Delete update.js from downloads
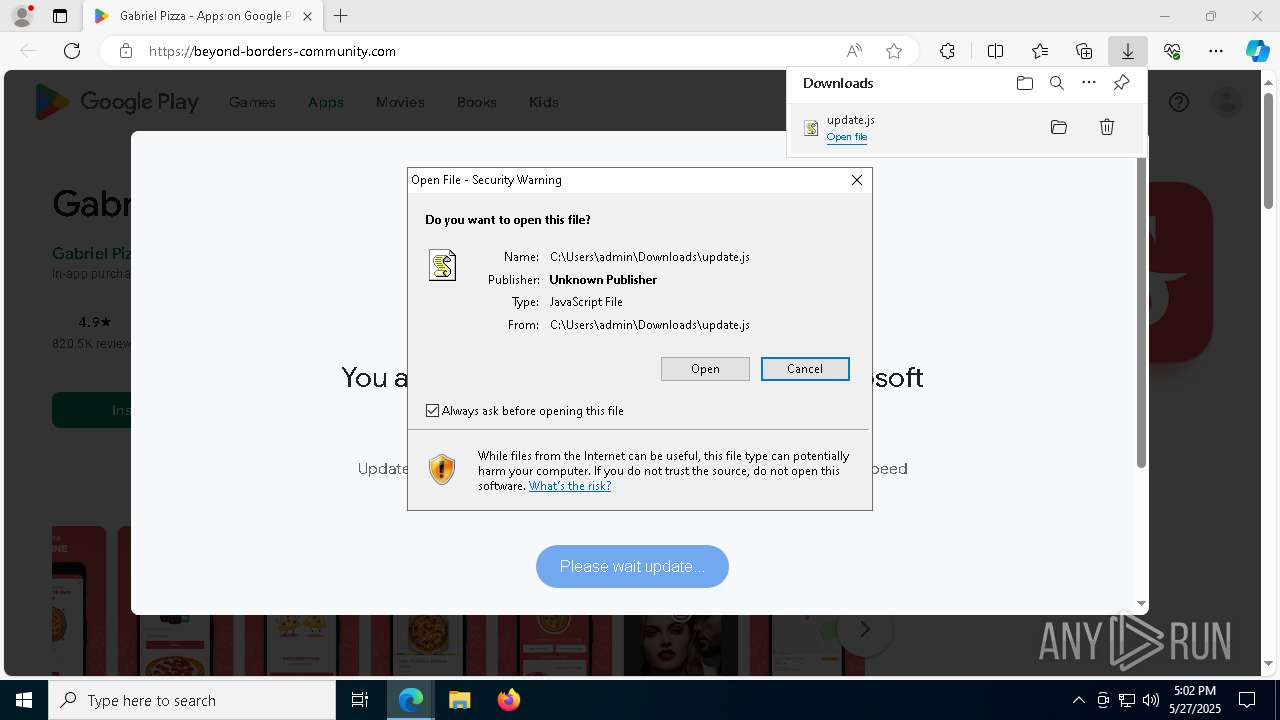The height and width of the screenshot is (720, 1280). pos(1107,127)
